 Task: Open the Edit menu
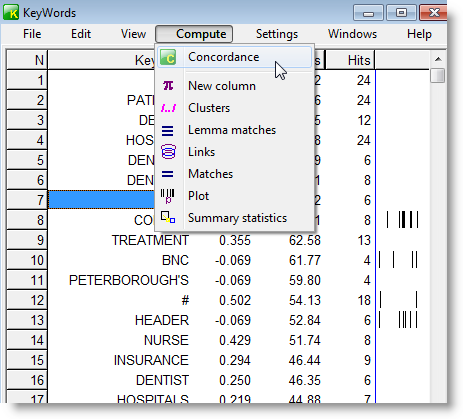[x=81, y=34]
